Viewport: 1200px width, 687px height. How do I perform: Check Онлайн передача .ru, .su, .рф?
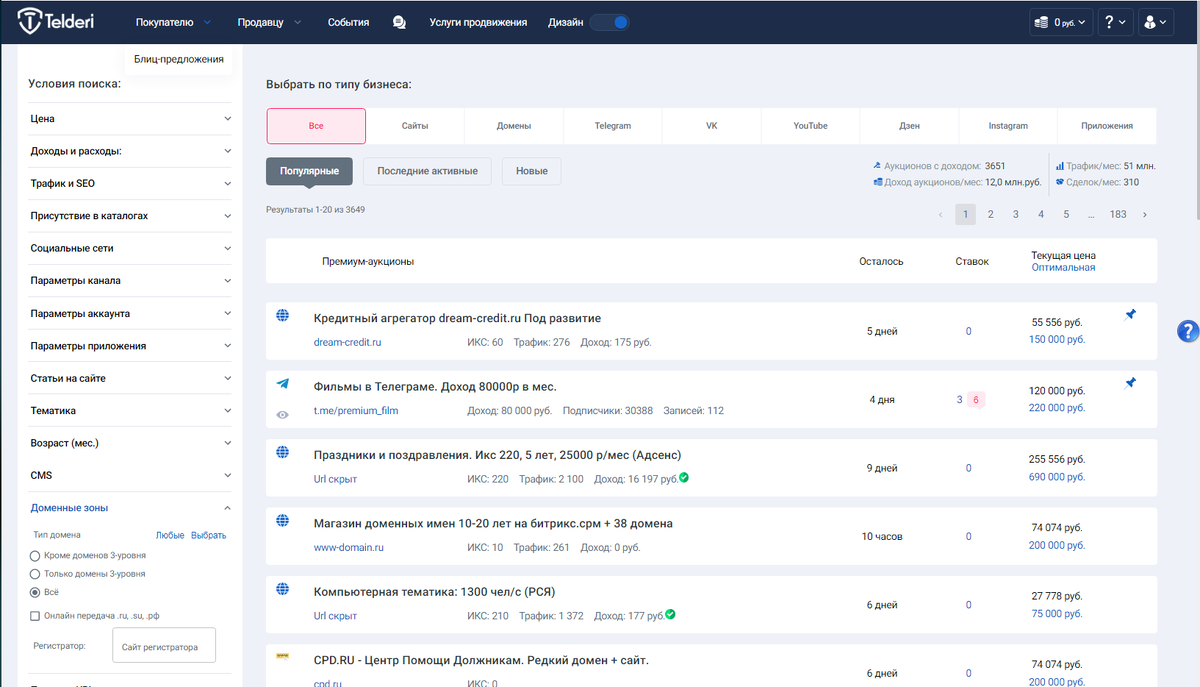(x=36, y=616)
